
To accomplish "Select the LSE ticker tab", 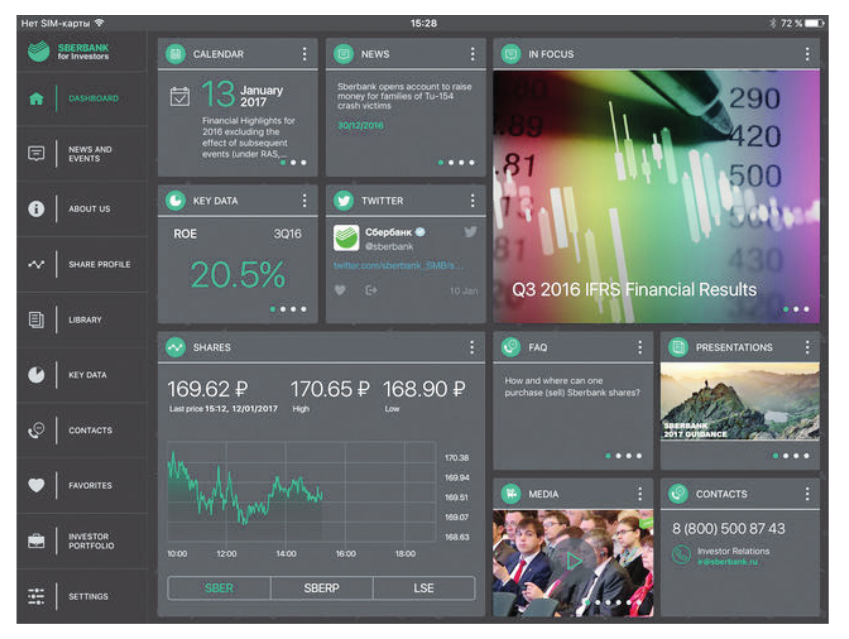I will (424, 588).
